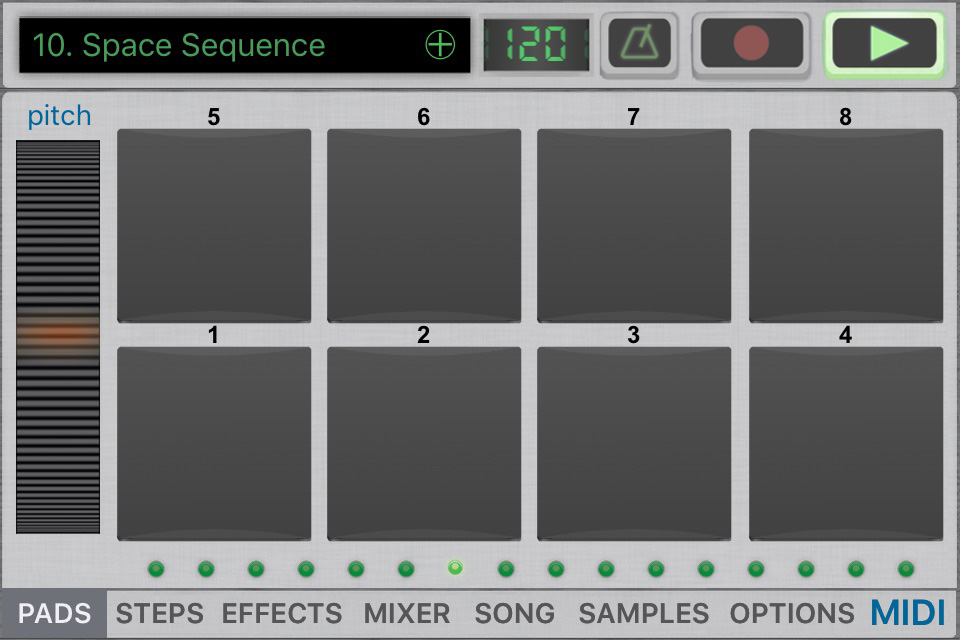Start playback with the green play button
Image resolution: width=960 pixels, height=640 pixels.
(x=884, y=43)
